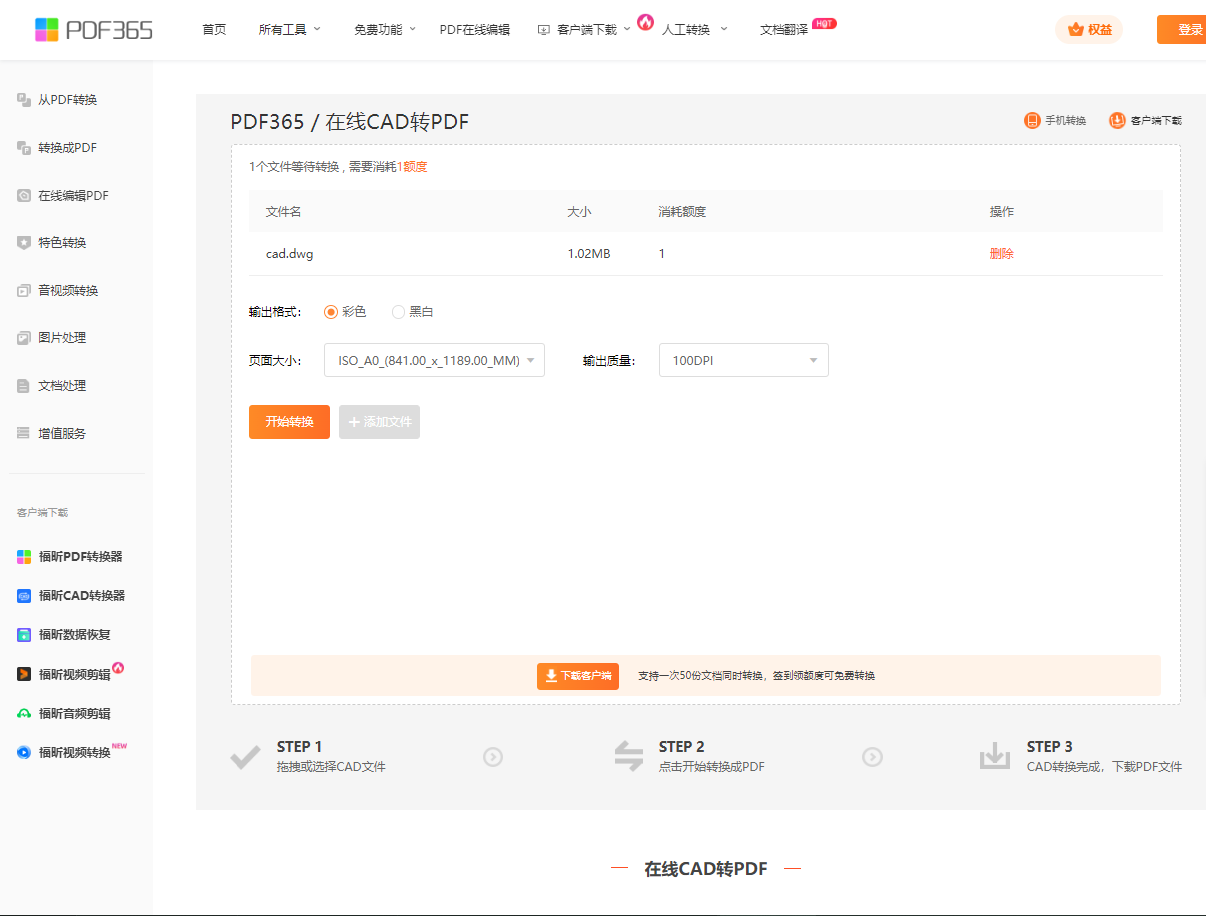The width and height of the screenshot is (1206, 916).
Task: Click the 特色转换 shield icon
Action: [x=24, y=243]
